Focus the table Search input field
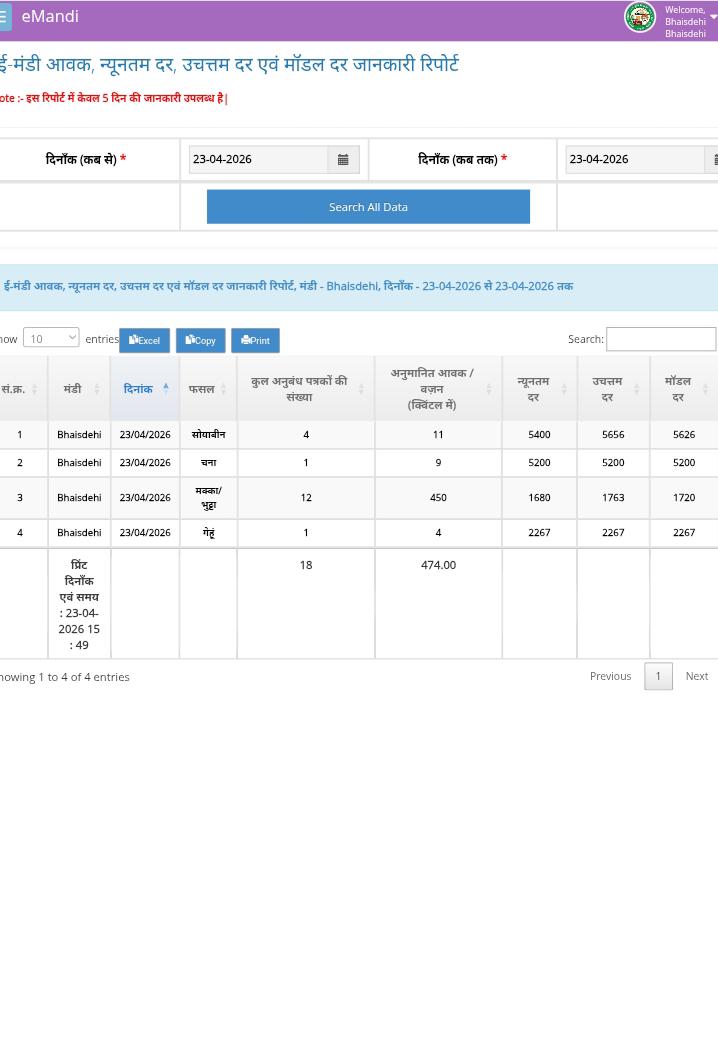 point(660,339)
